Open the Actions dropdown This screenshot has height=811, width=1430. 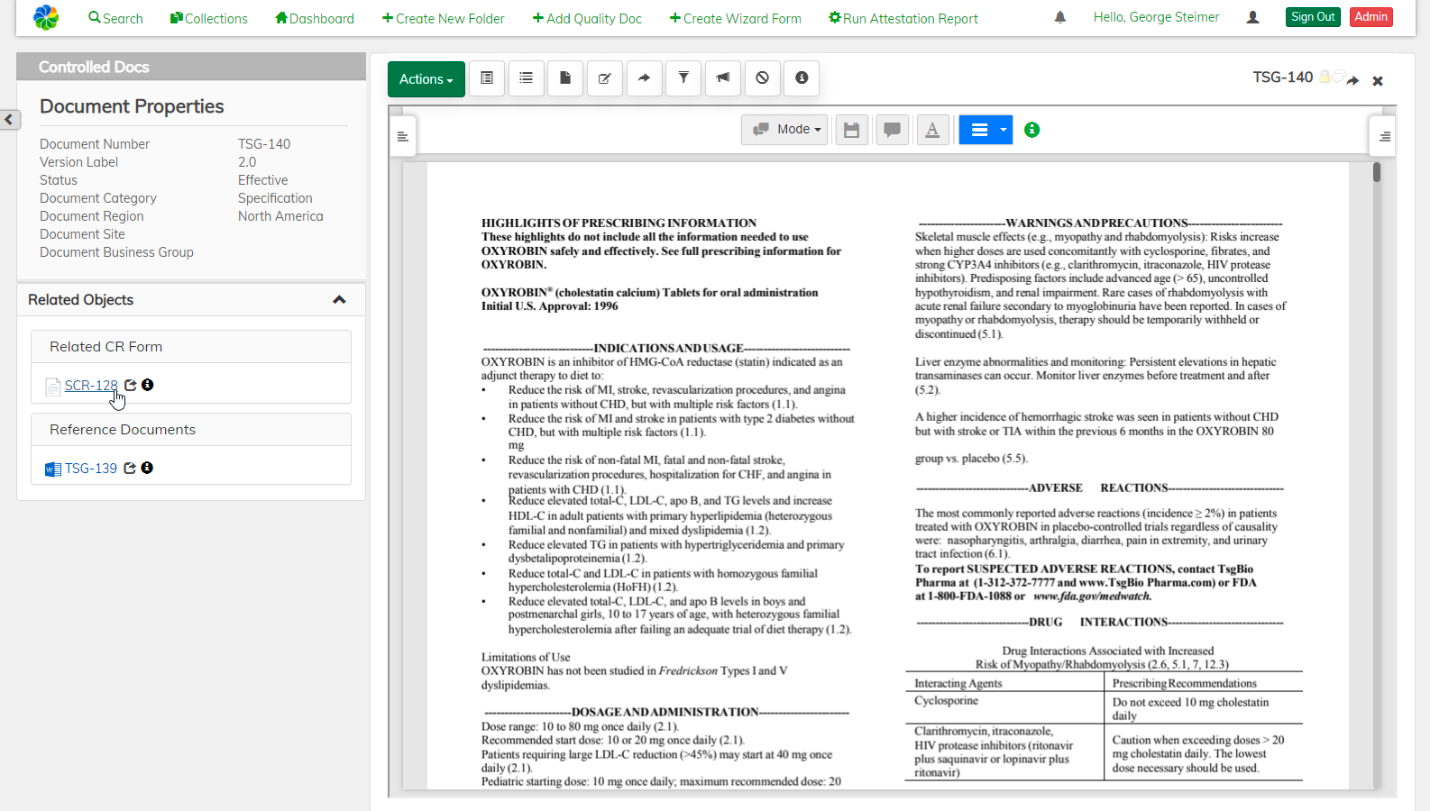click(426, 78)
